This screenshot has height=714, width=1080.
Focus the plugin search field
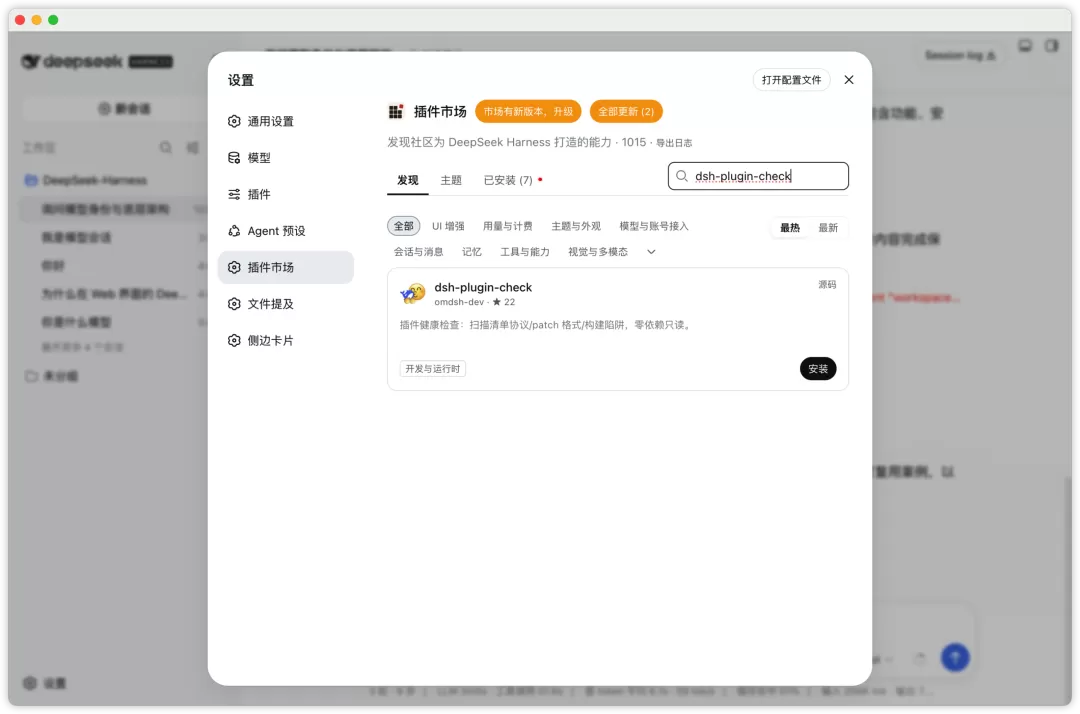[x=758, y=176]
